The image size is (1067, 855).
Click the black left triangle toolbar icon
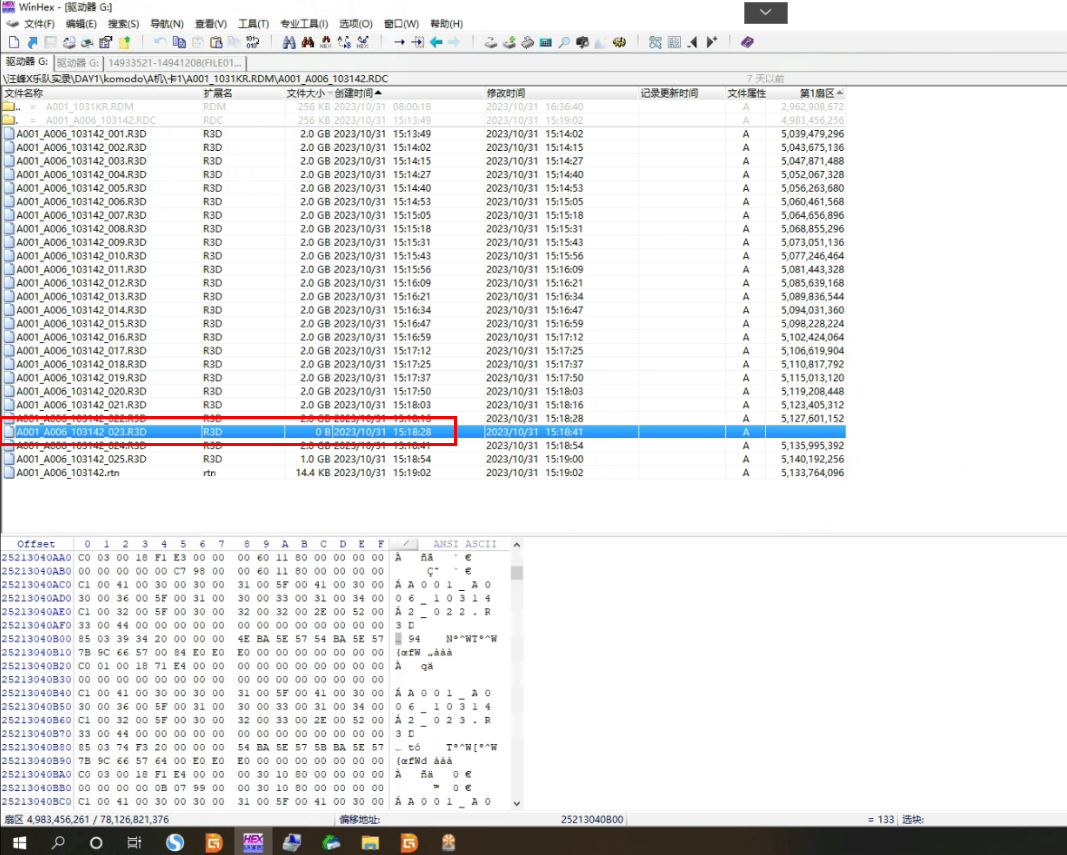693,42
